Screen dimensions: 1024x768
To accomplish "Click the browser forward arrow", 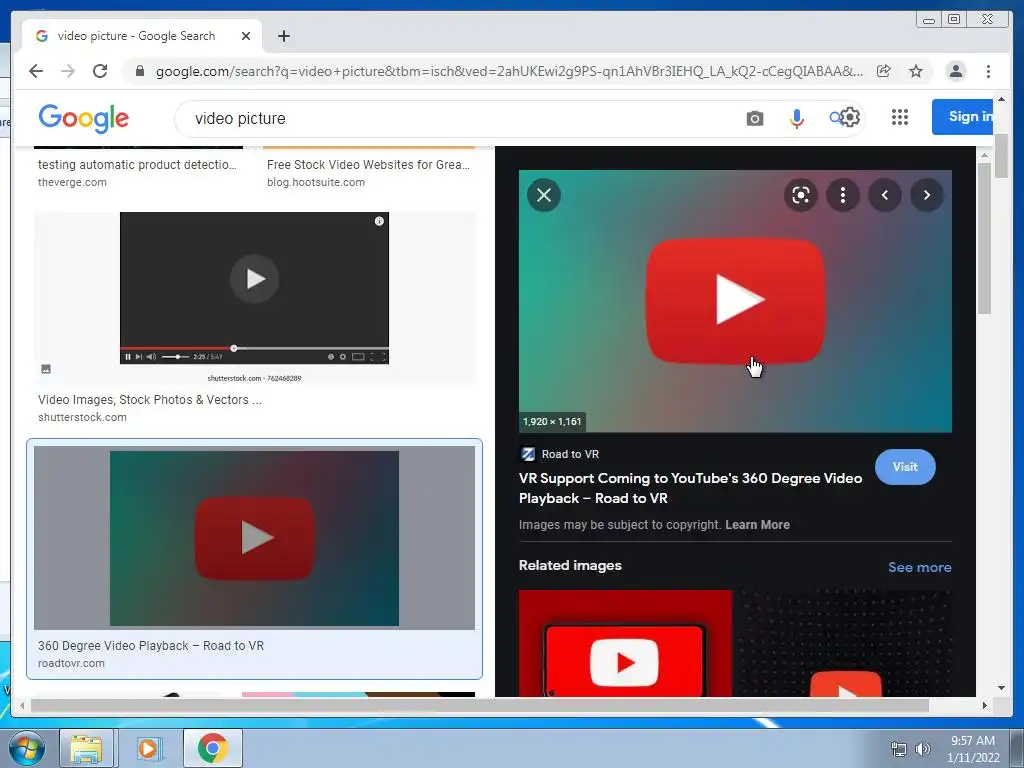I will (x=68, y=71).
